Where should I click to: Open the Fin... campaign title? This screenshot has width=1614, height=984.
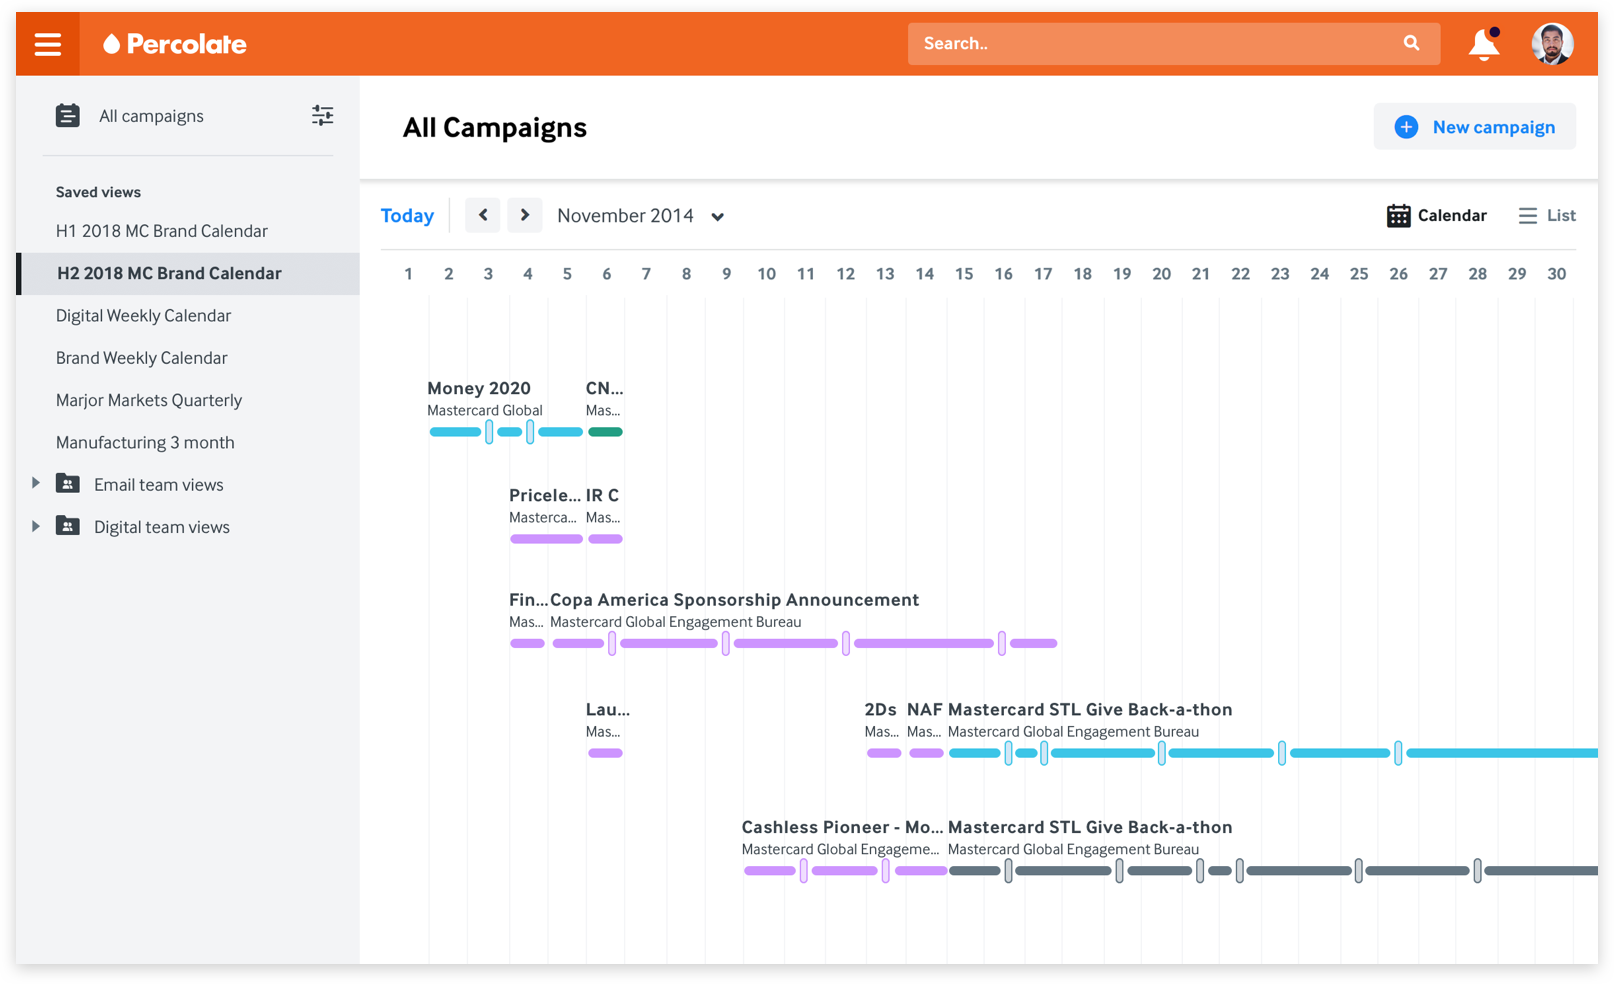[528, 600]
